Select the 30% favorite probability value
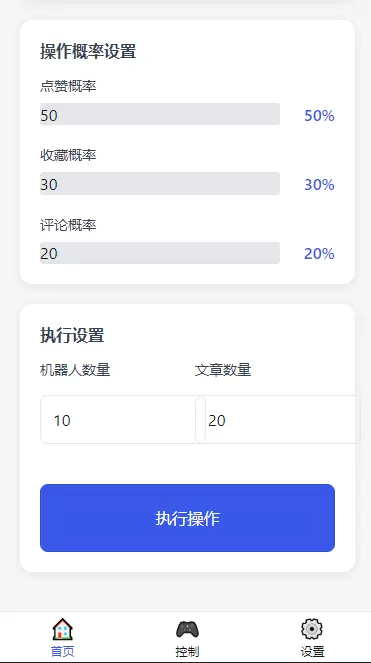This screenshot has width=371, height=663. 319,185
